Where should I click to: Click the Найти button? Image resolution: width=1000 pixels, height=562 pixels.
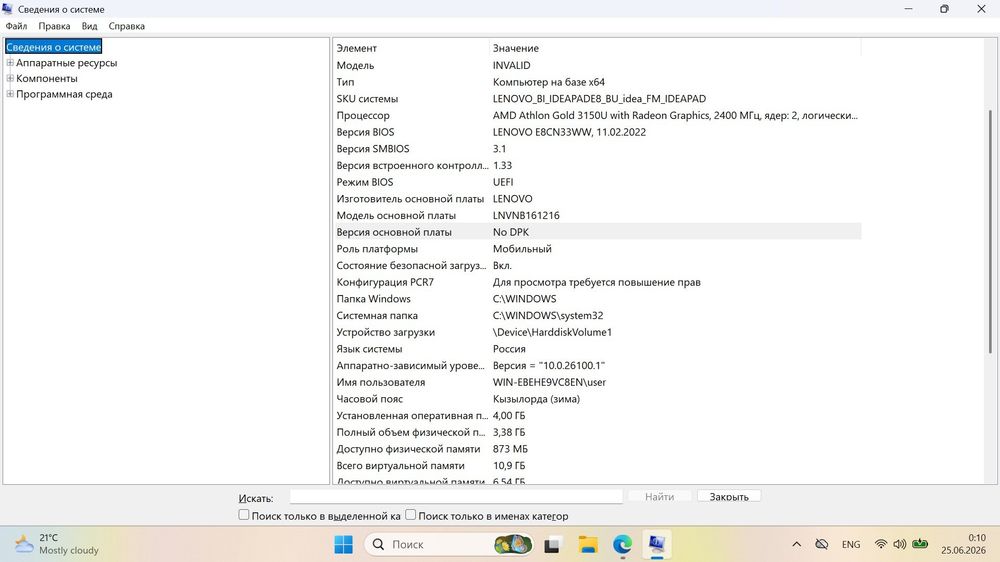[x=659, y=496]
